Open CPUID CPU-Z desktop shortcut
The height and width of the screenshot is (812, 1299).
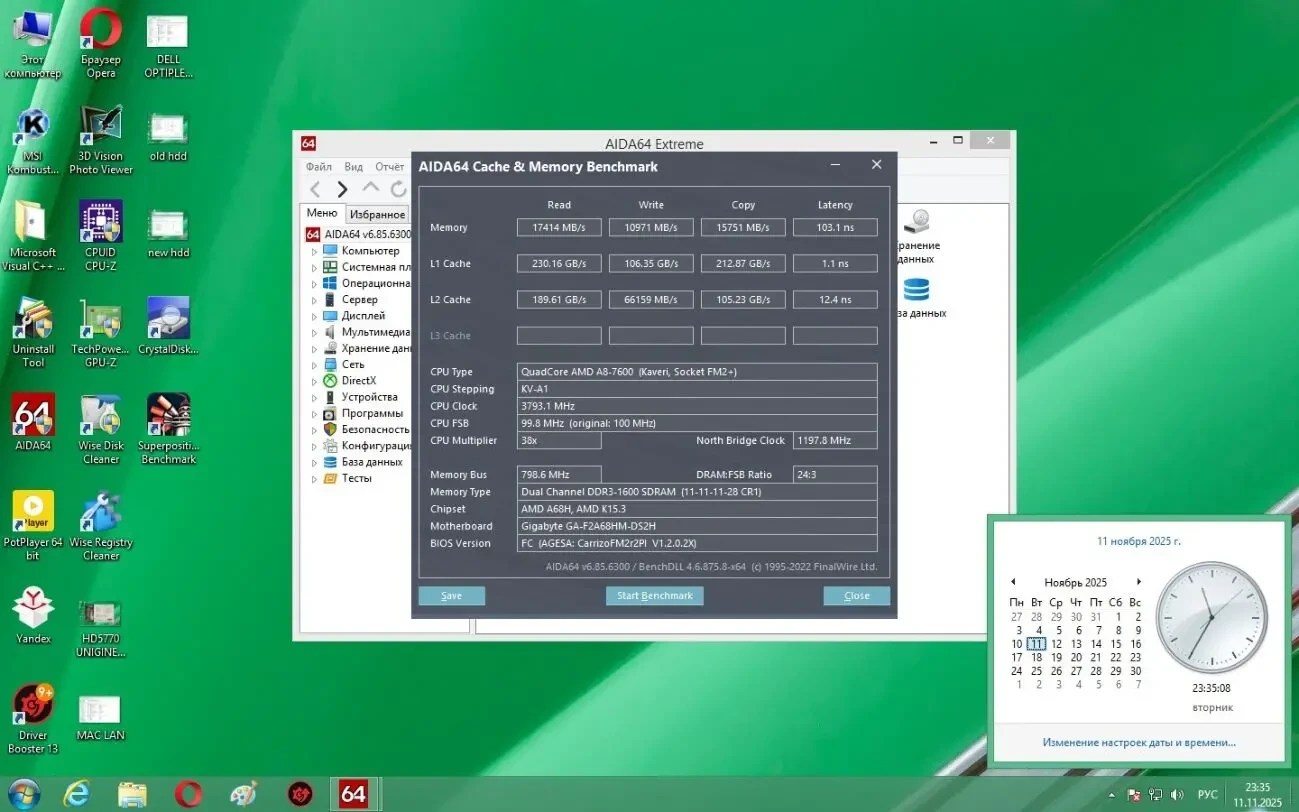coord(100,222)
